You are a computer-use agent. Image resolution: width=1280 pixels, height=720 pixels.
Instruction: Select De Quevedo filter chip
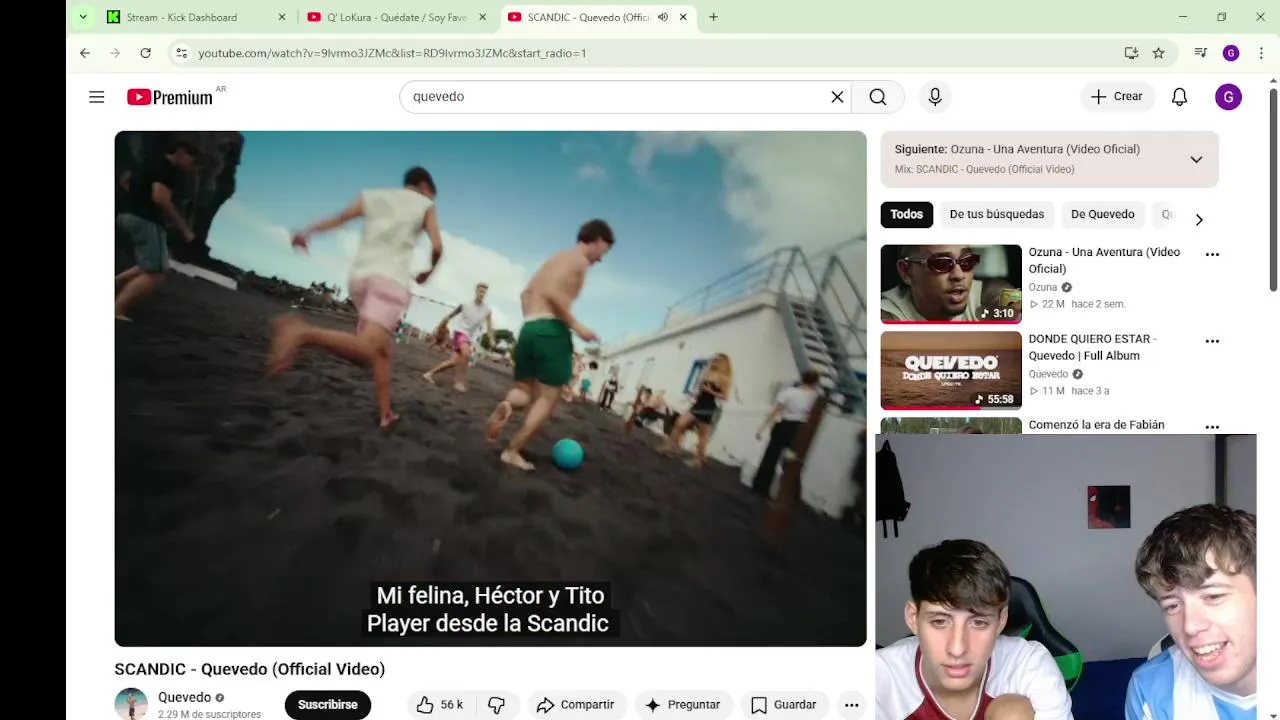1103,214
